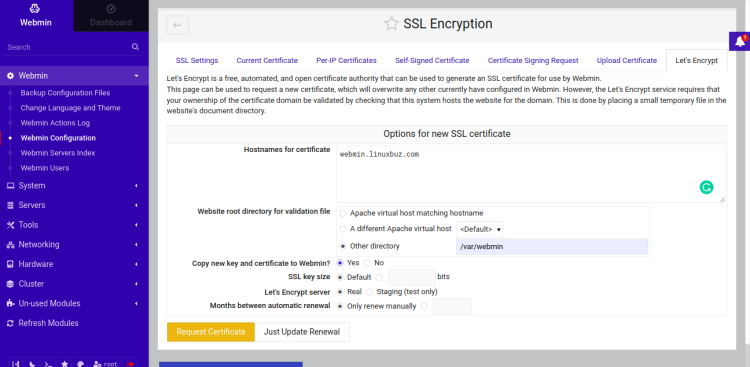This screenshot has width=750, height=367.
Task: Click the Other directory path field
Action: point(552,247)
